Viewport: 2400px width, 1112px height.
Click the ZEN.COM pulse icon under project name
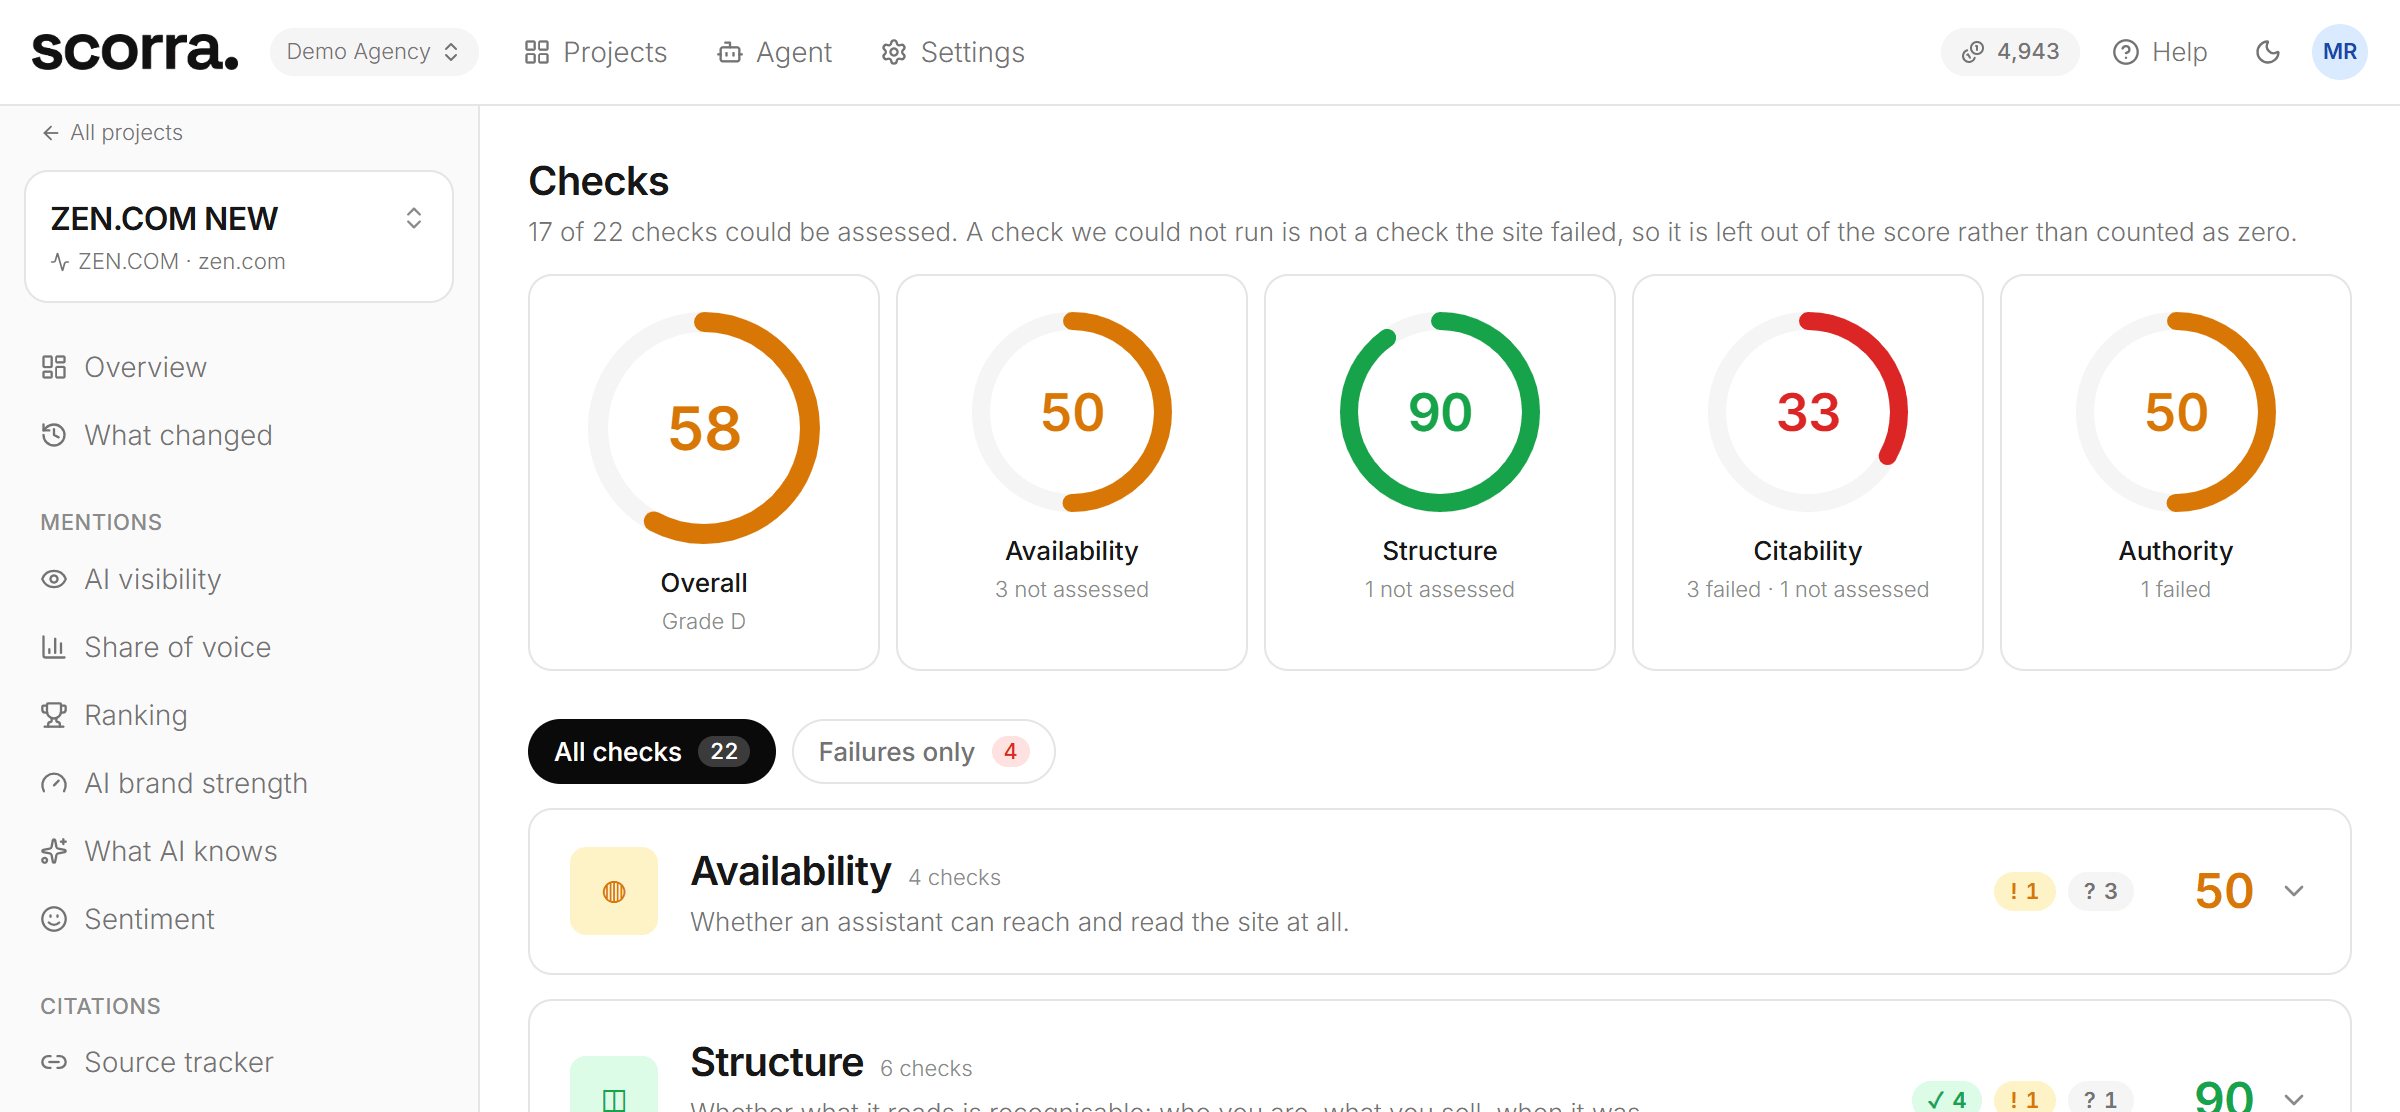coord(60,262)
